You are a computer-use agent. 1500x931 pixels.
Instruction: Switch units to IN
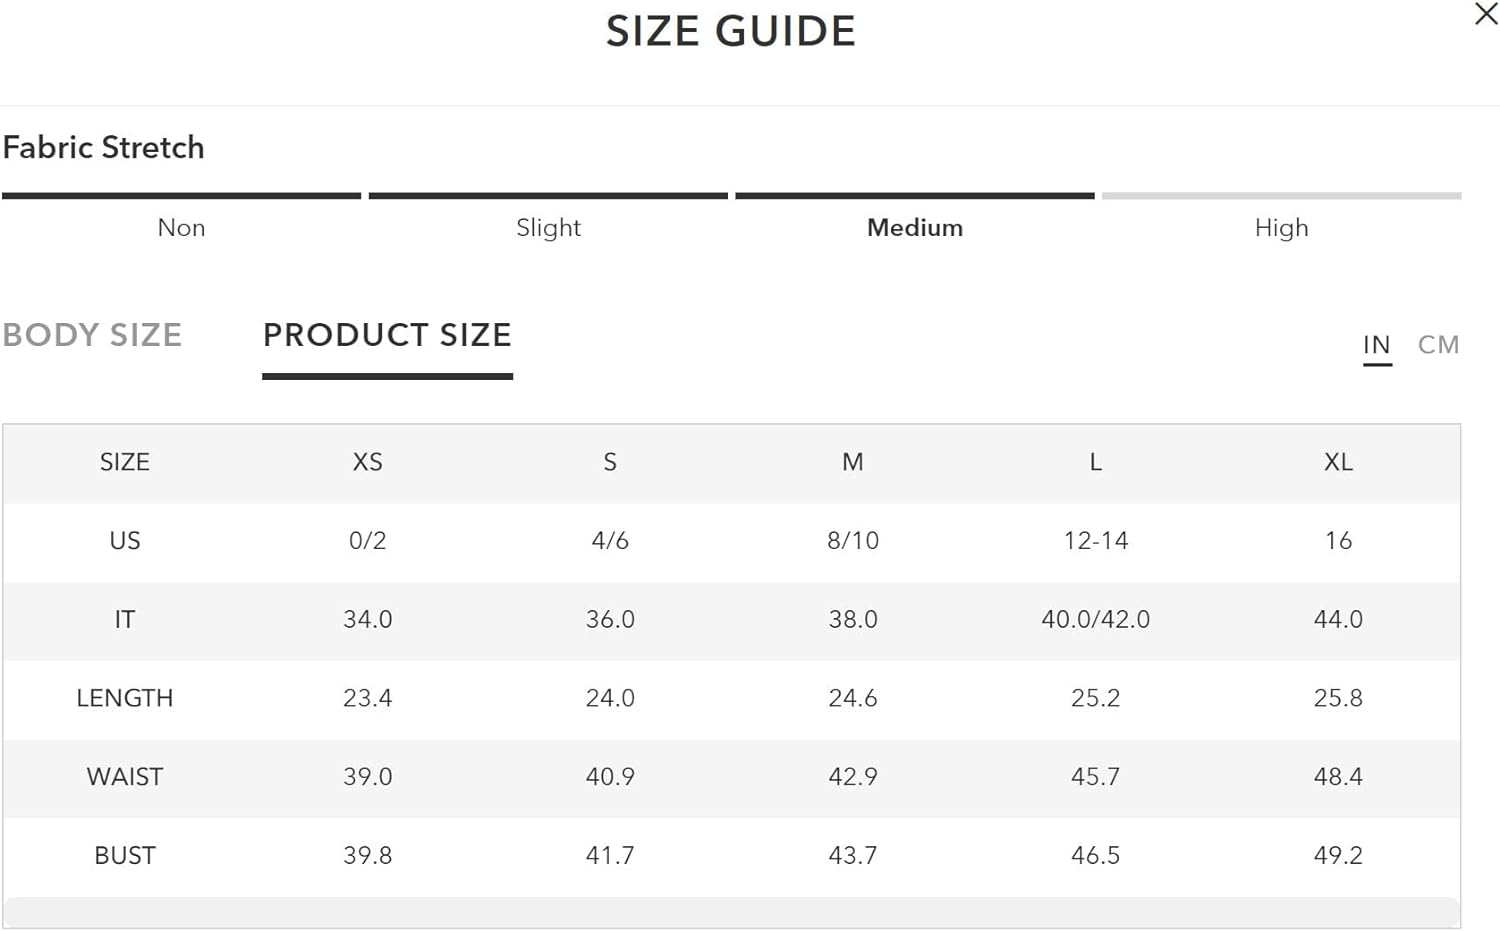click(x=1377, y=345)
